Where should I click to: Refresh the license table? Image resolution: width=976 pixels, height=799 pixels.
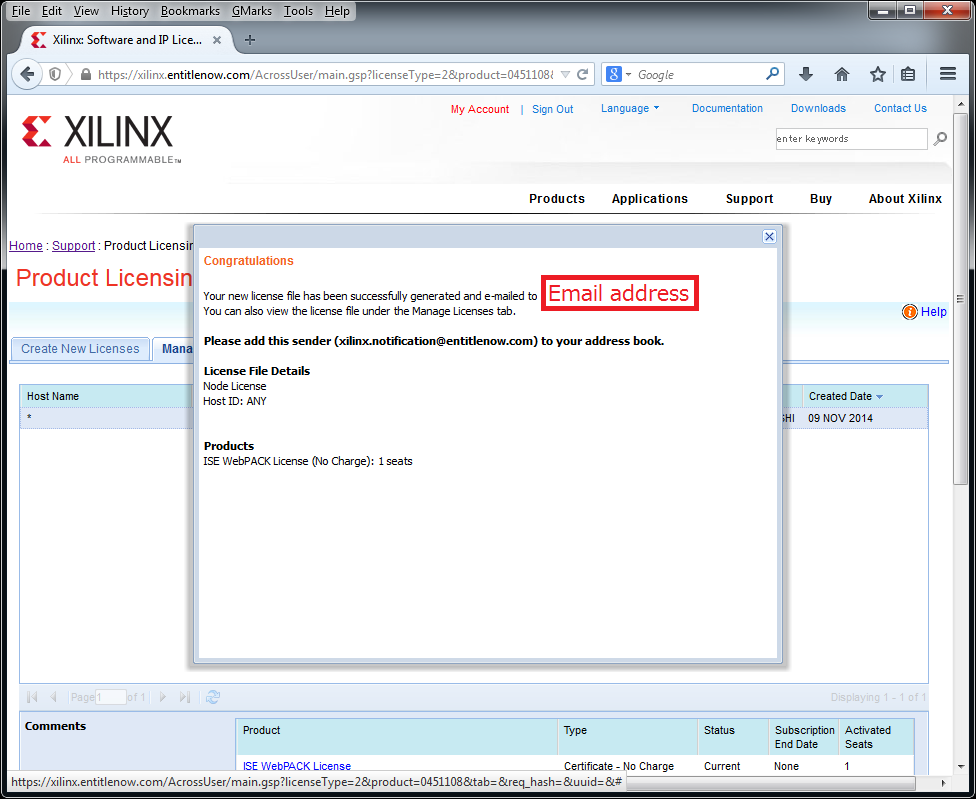(213, 697)
